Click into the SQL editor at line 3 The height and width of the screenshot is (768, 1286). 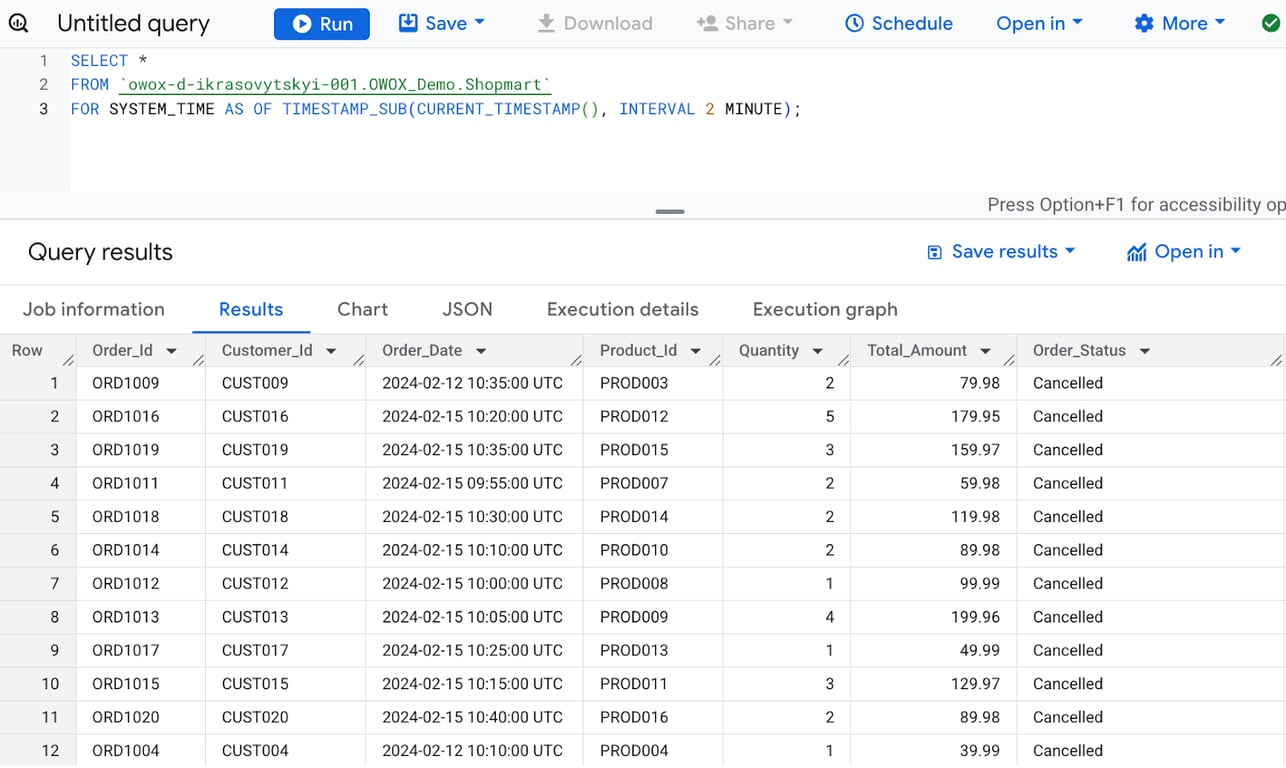pyautogui.click(x=435, y=109)
